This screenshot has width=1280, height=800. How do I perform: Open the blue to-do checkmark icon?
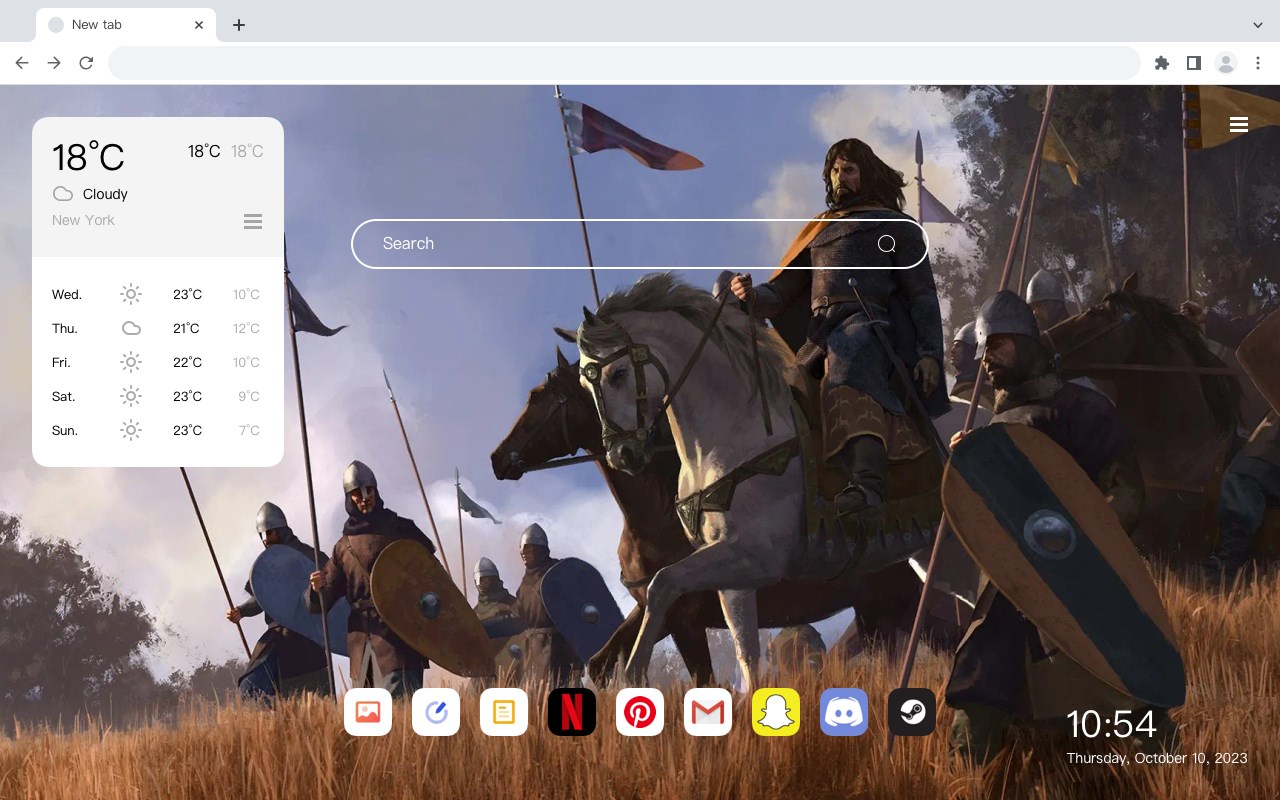click(436, 712)
